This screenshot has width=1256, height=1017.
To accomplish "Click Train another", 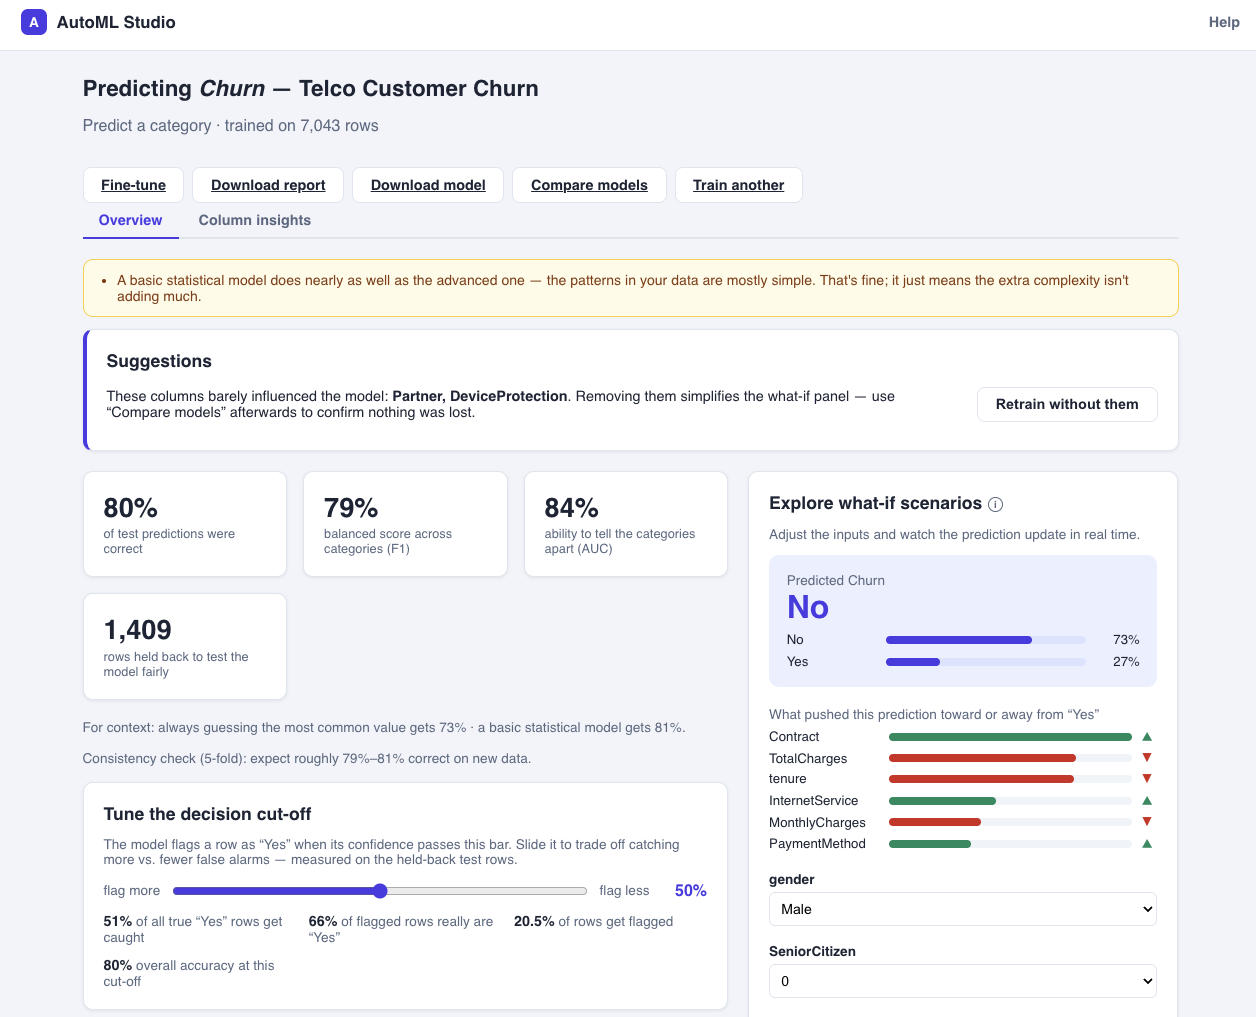I will pyautogui.click(x=739, y=185).
